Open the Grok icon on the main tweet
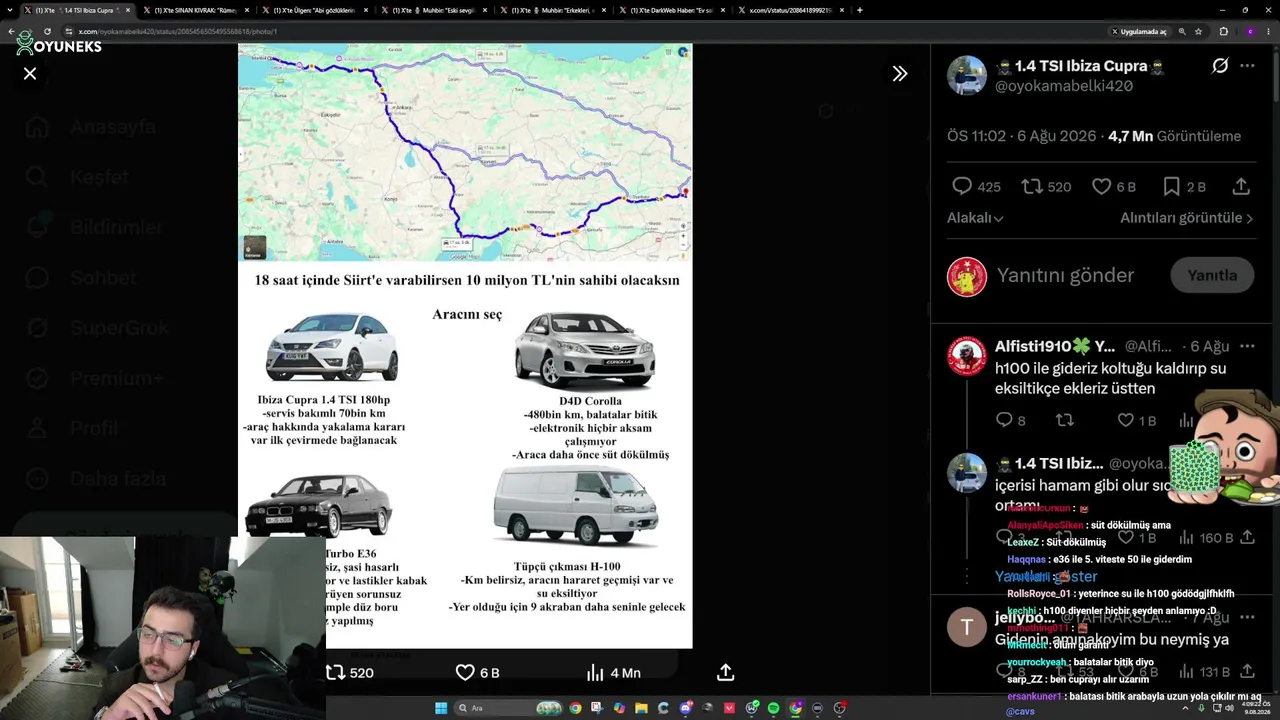 1220,66
